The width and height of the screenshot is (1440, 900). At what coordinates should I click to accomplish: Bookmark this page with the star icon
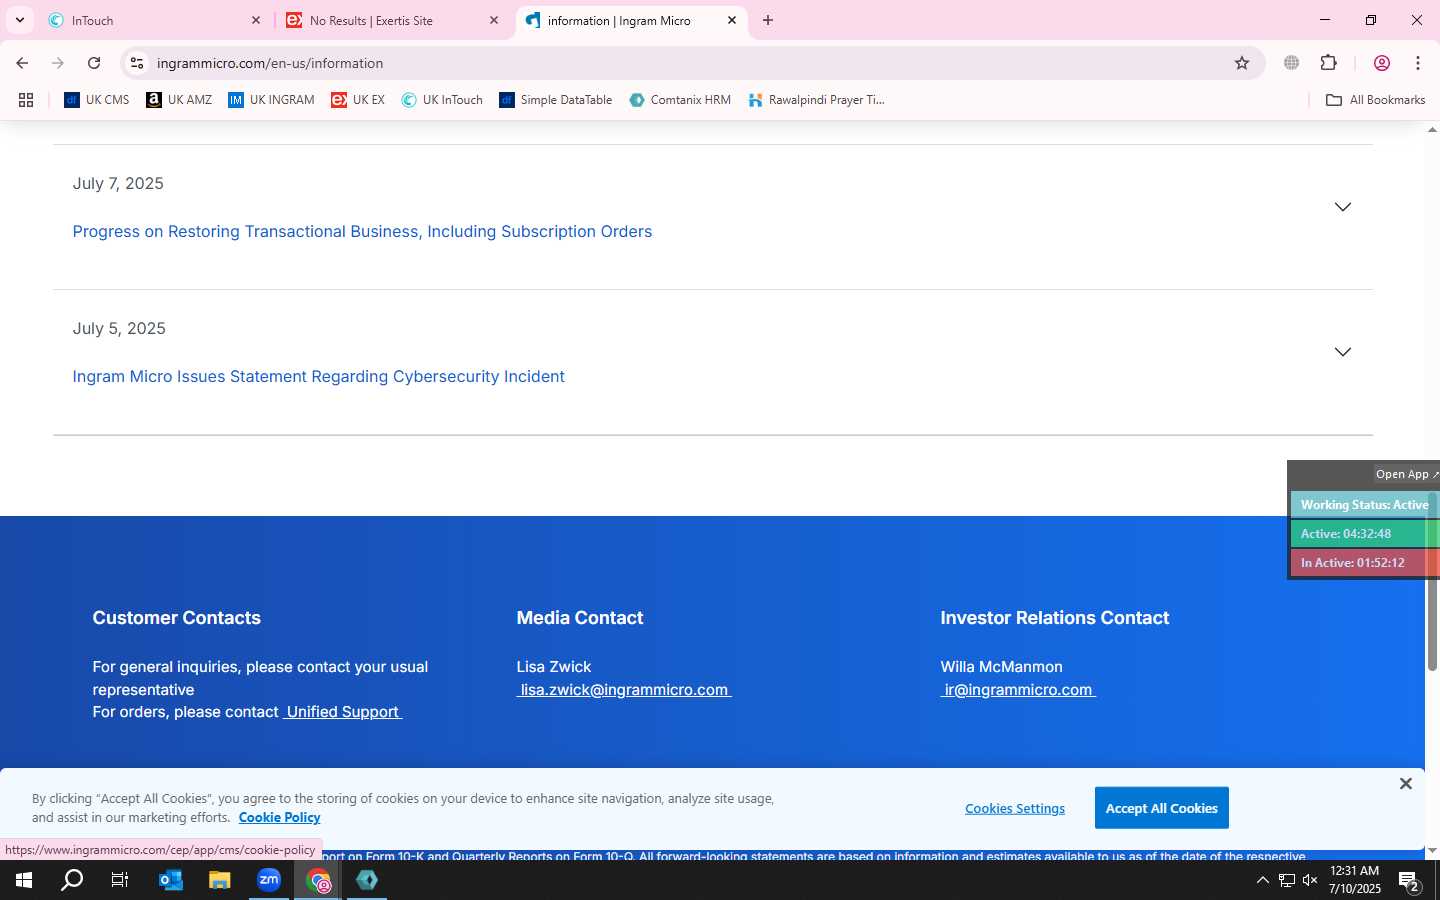point(1242,63)
